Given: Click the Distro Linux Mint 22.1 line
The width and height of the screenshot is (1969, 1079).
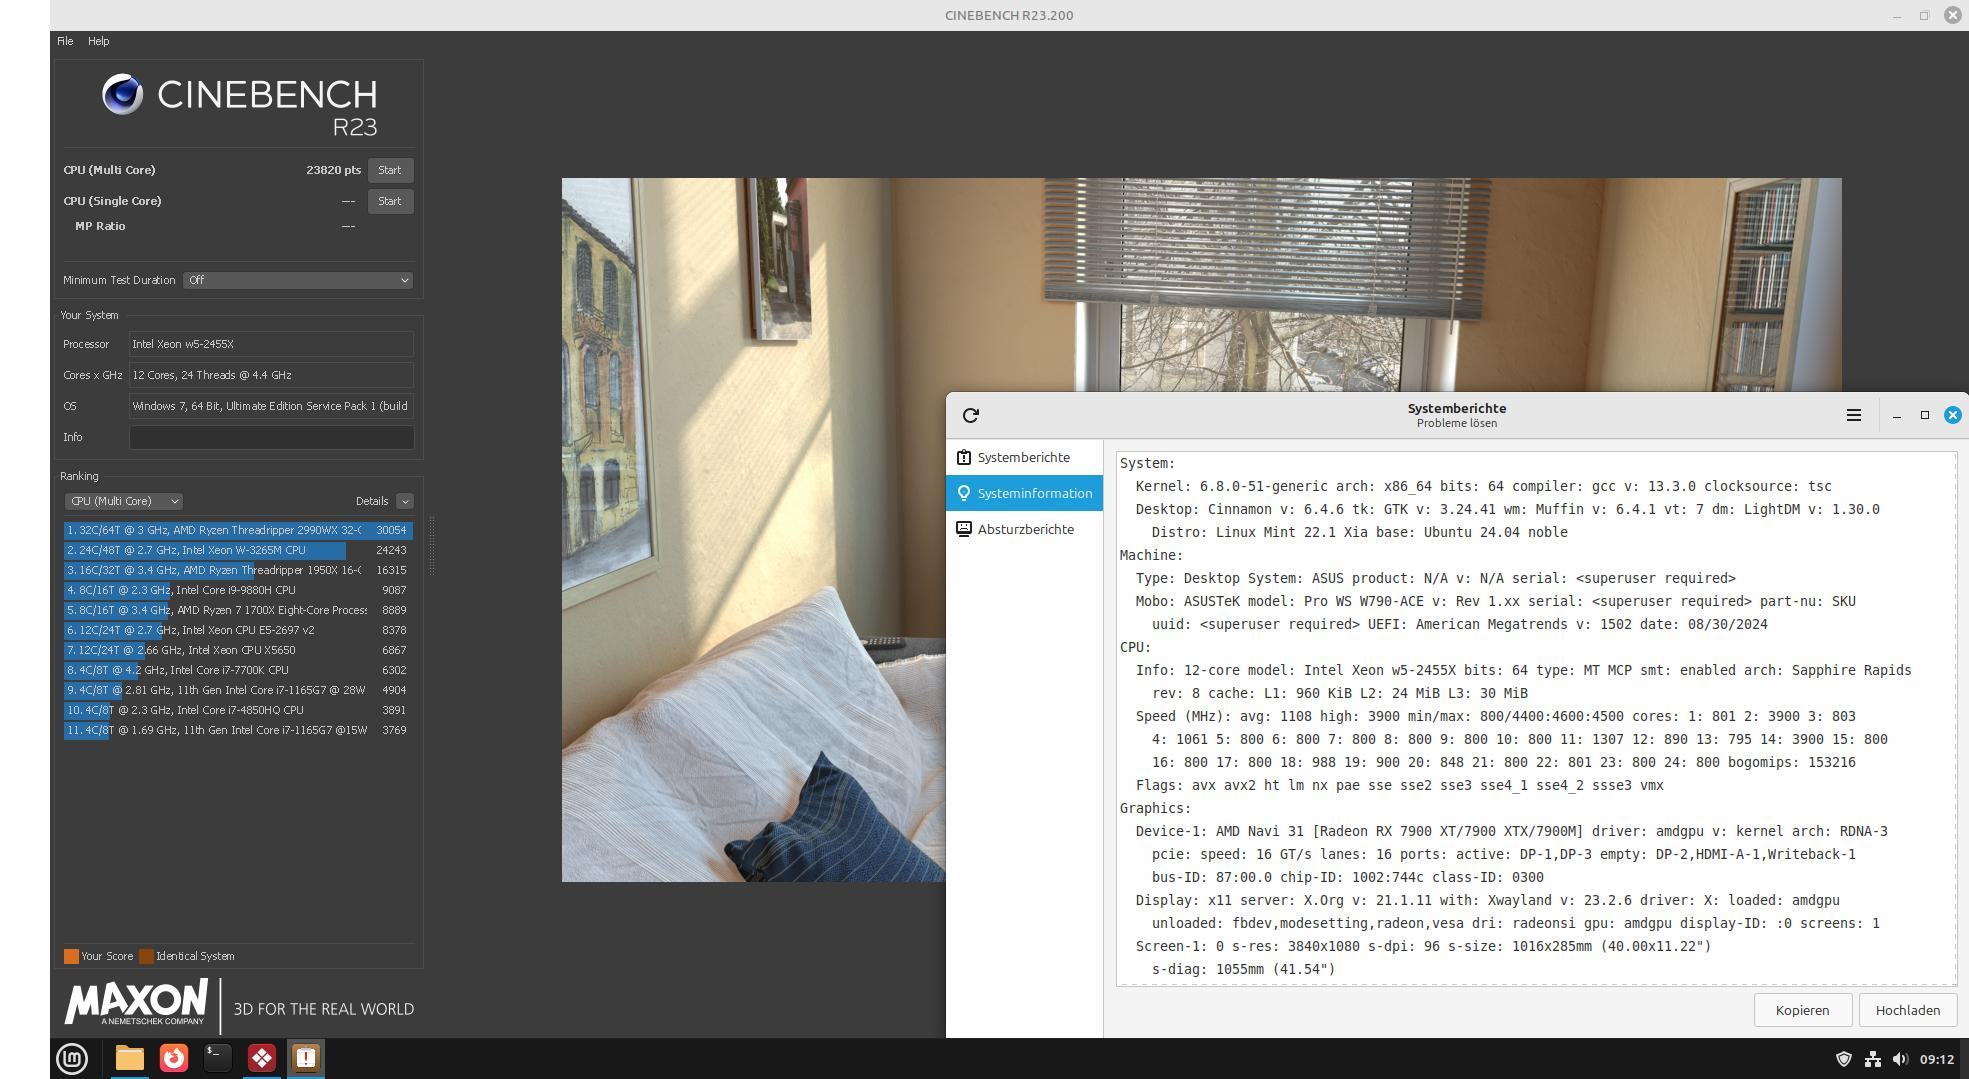Looking at the screenshot, I should tap(1359, 532).
